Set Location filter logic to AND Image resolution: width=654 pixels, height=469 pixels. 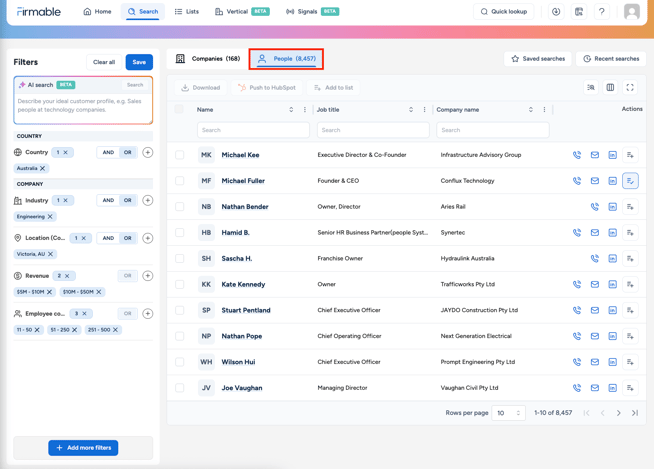[x=108, y=238]
